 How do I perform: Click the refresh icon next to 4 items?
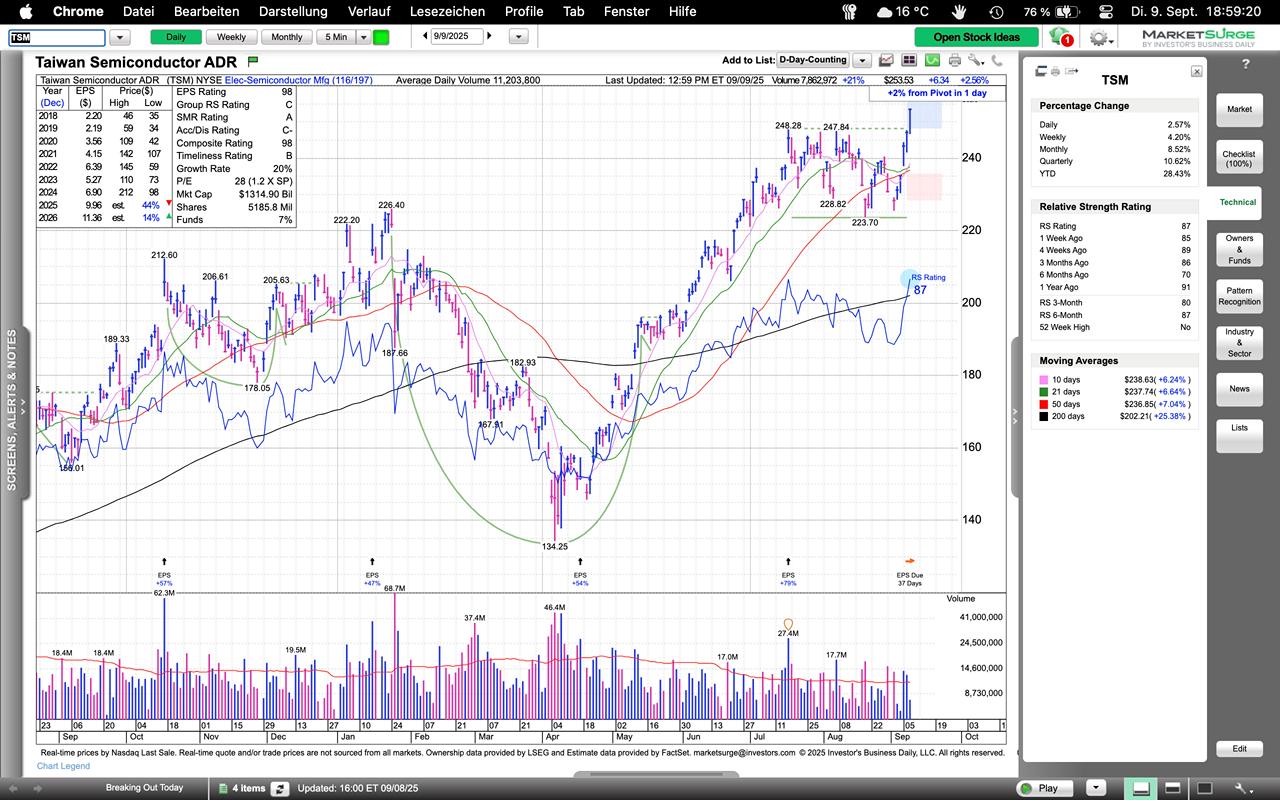[x=280, y=788]
